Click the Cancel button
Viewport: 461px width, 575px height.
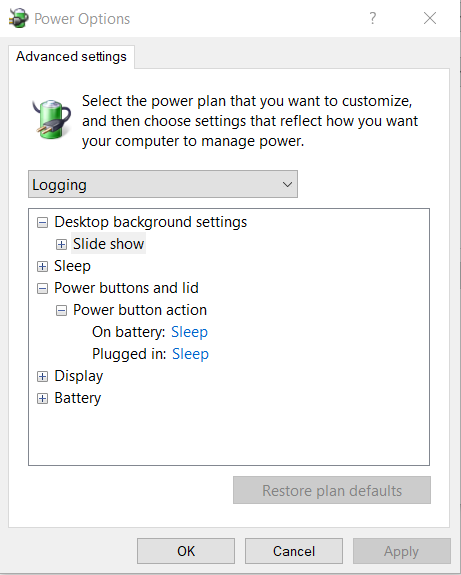point(294,551)
